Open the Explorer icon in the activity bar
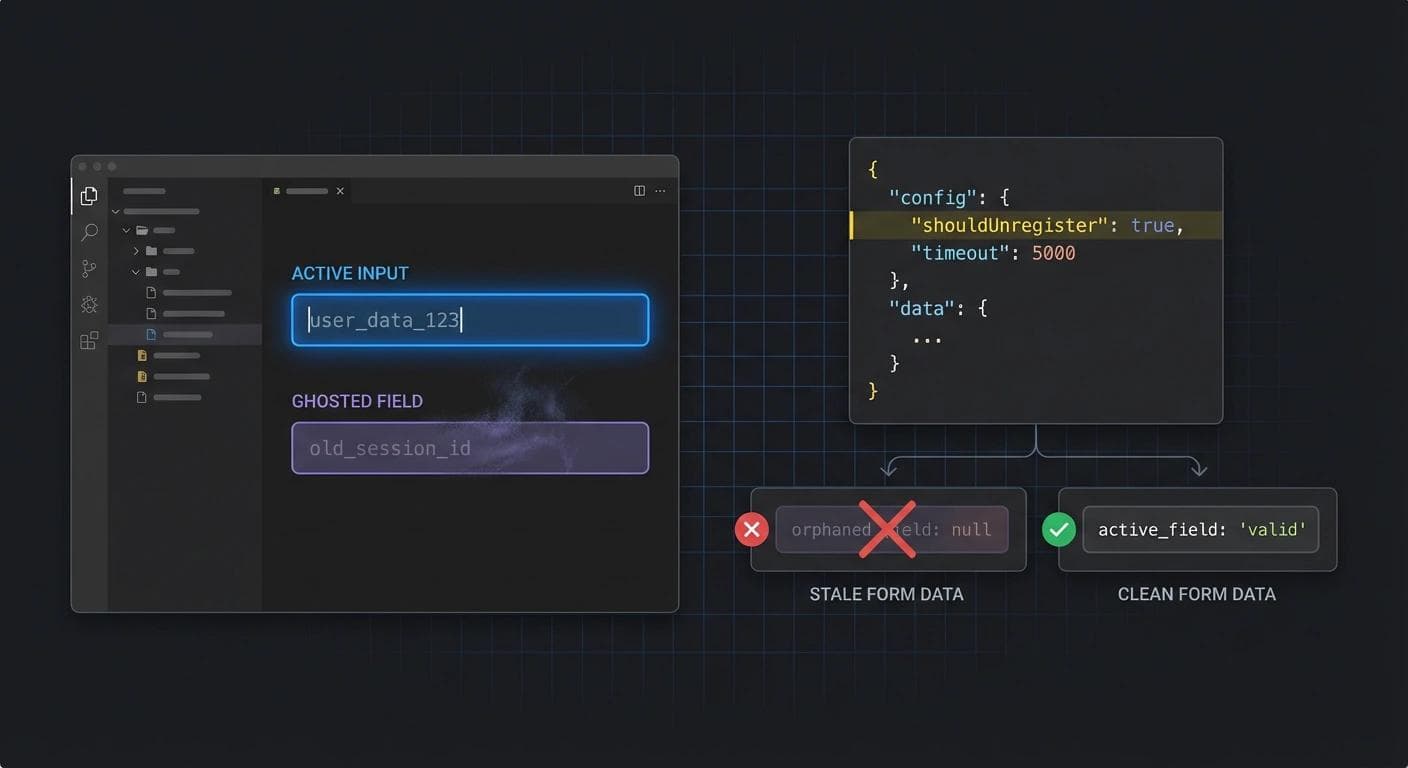Viewport: 1408px width, 768px height. pyautogui.click(x=88, y=196)
